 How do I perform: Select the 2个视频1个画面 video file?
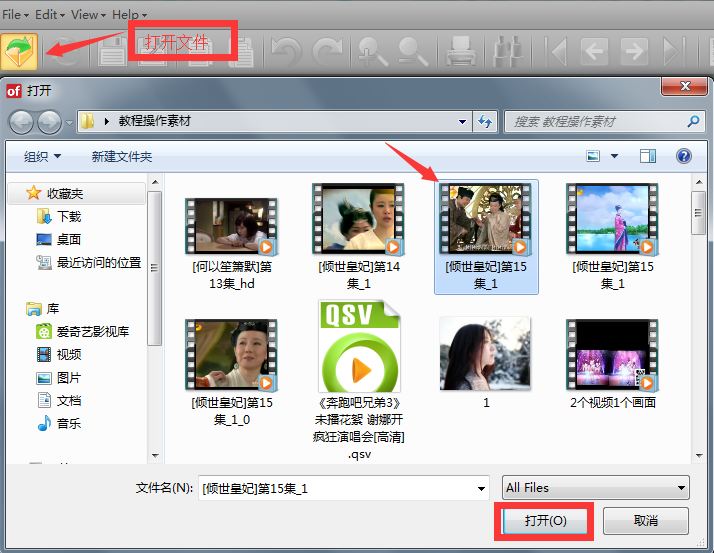[x=612, y=363]
